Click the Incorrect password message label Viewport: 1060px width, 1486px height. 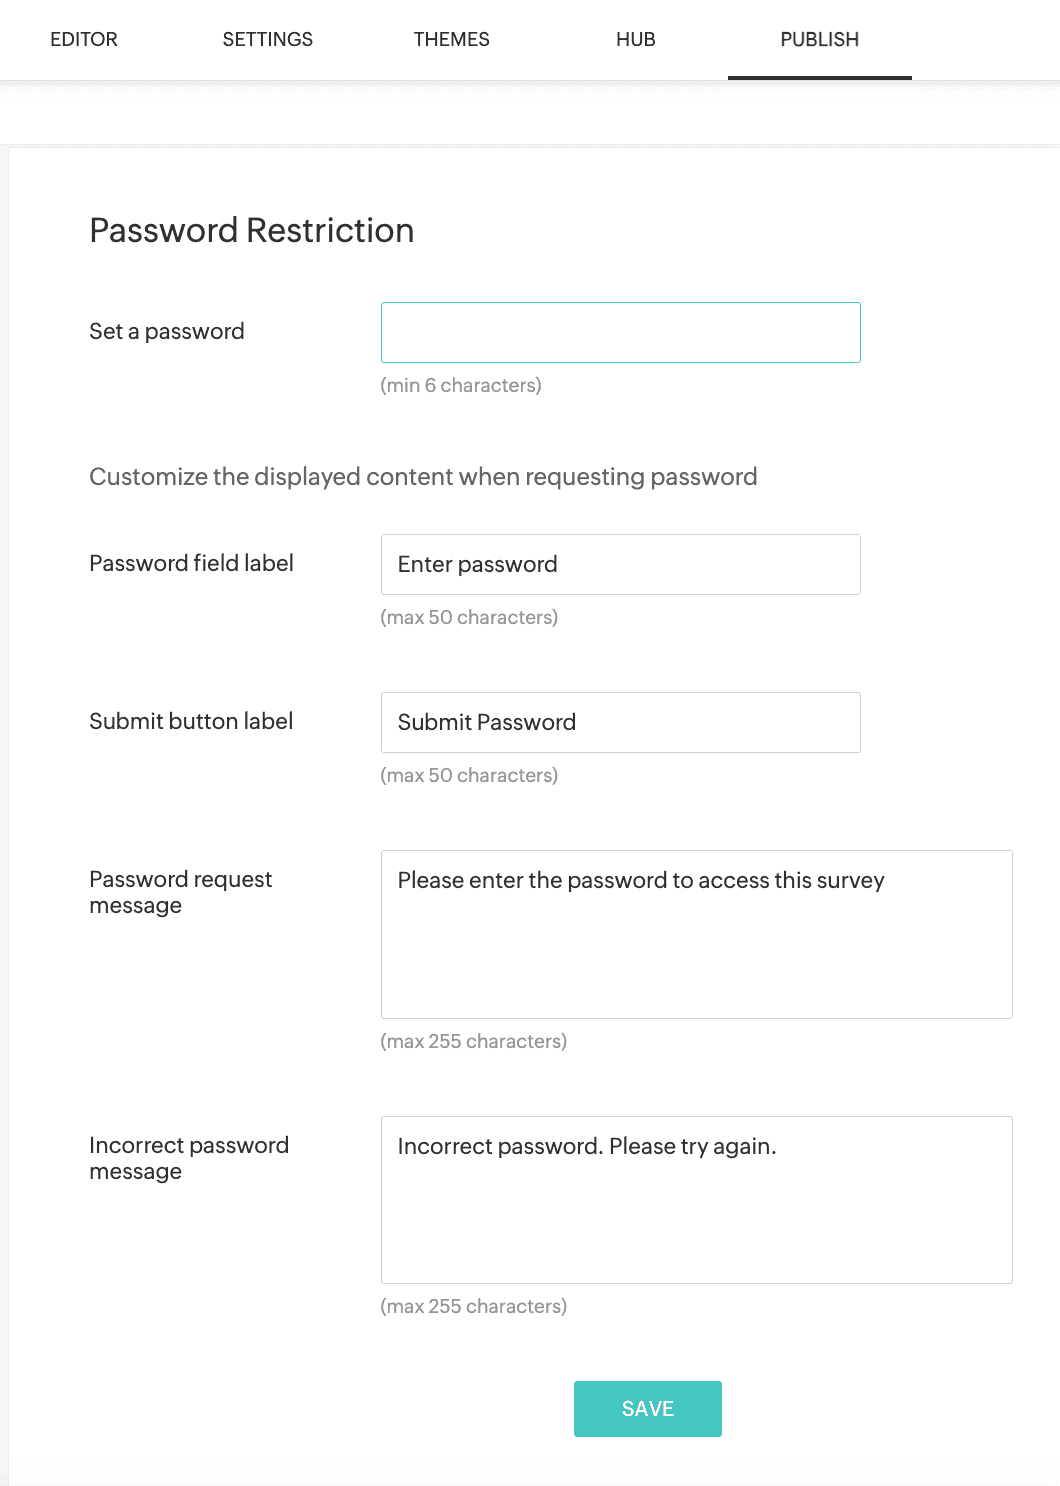[189, 1158]
